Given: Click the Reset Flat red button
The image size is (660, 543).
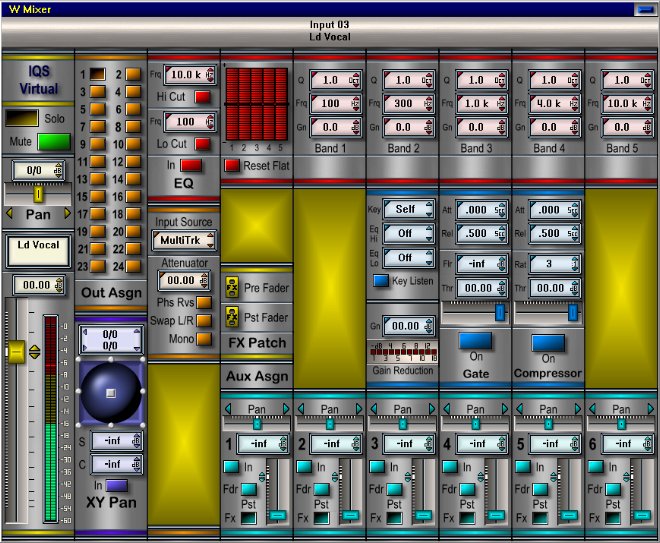Looking at the screenshot, I should (232, 165).
